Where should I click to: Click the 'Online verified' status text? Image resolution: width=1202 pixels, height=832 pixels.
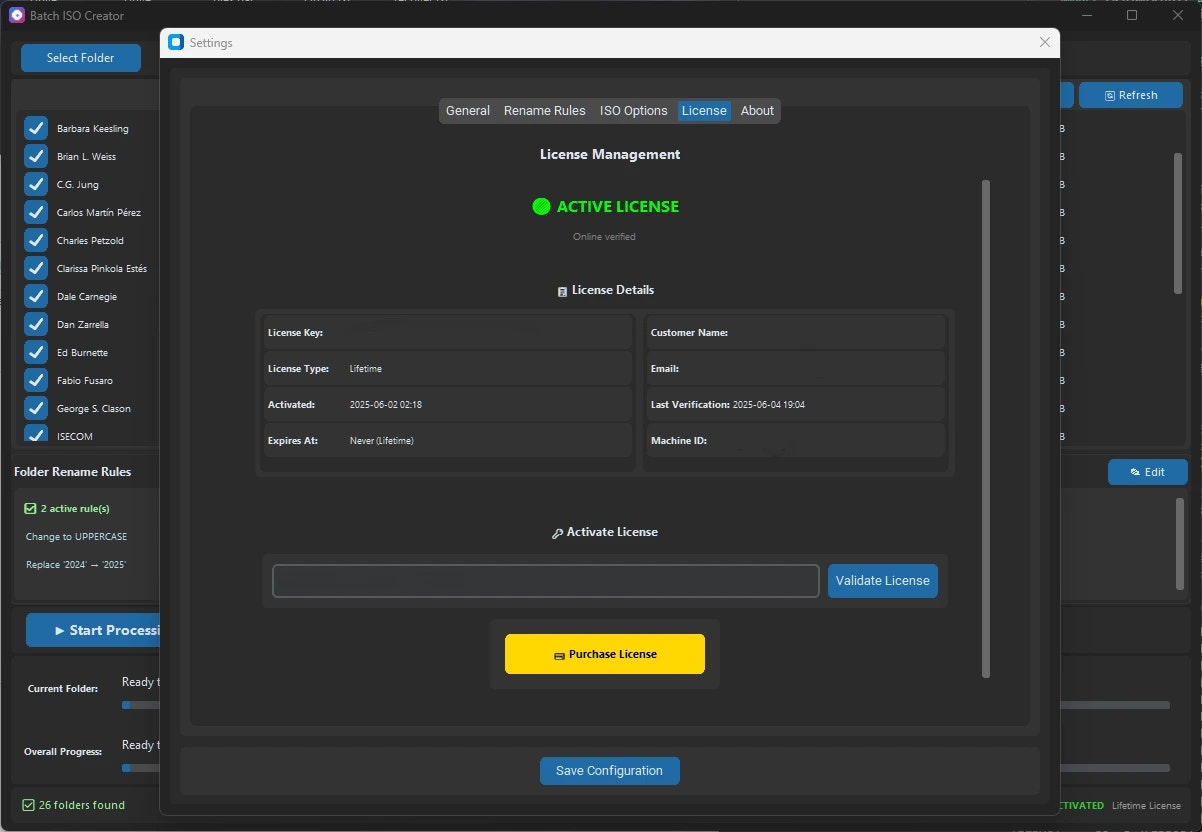tap(604, 237)
